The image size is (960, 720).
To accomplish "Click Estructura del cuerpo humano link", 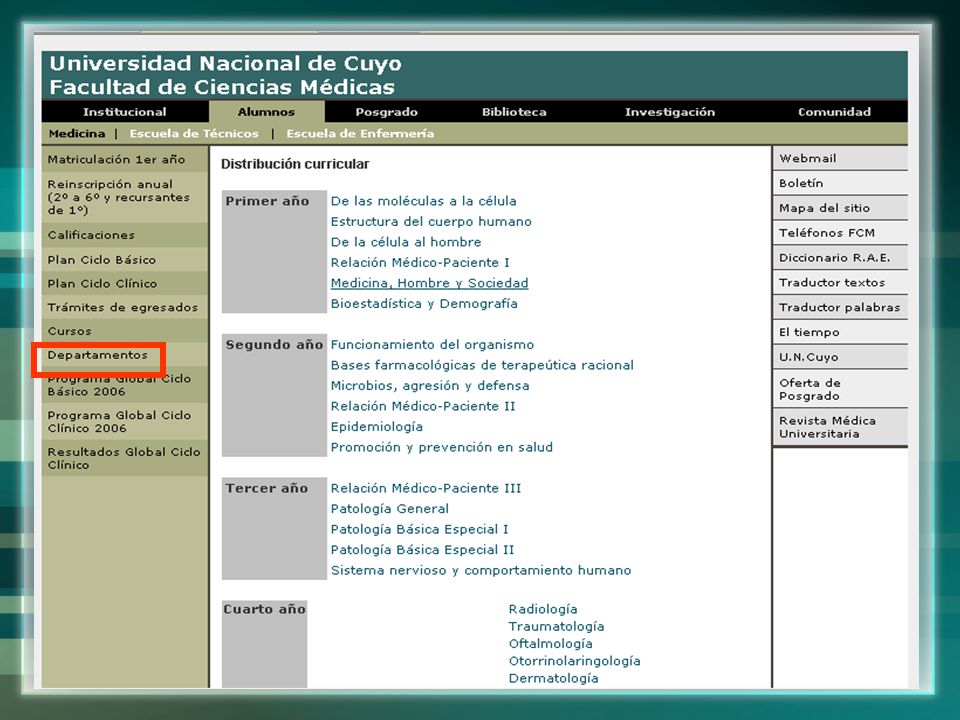I will click(x=431, y=222).
